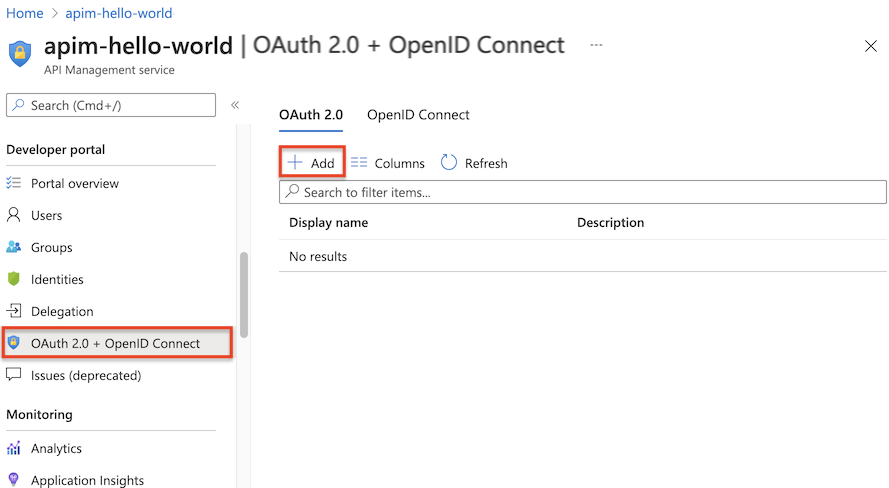Screen dimensions: 889x488
Task: Click the Portal overview icon
Action: point(14,183)
